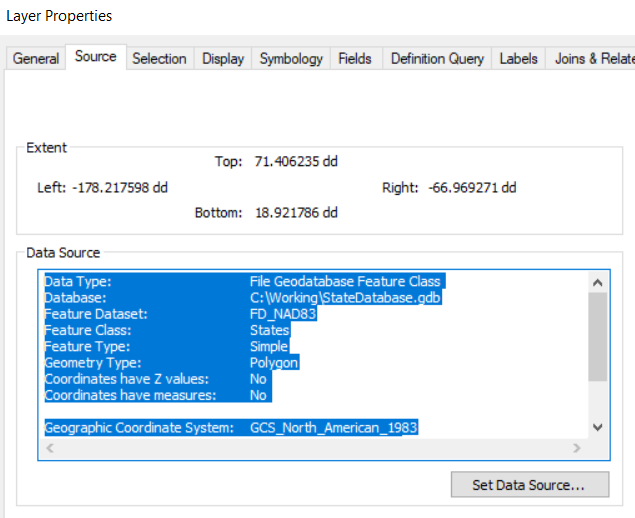Screen dimensions: 635x518
Task: Switch to the General tab
Action: coord(36,59)
